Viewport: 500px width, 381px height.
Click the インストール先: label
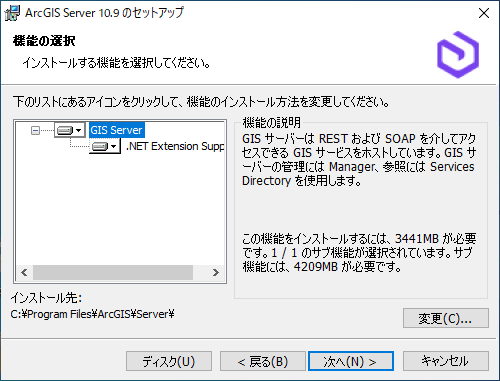click(46, 298)
